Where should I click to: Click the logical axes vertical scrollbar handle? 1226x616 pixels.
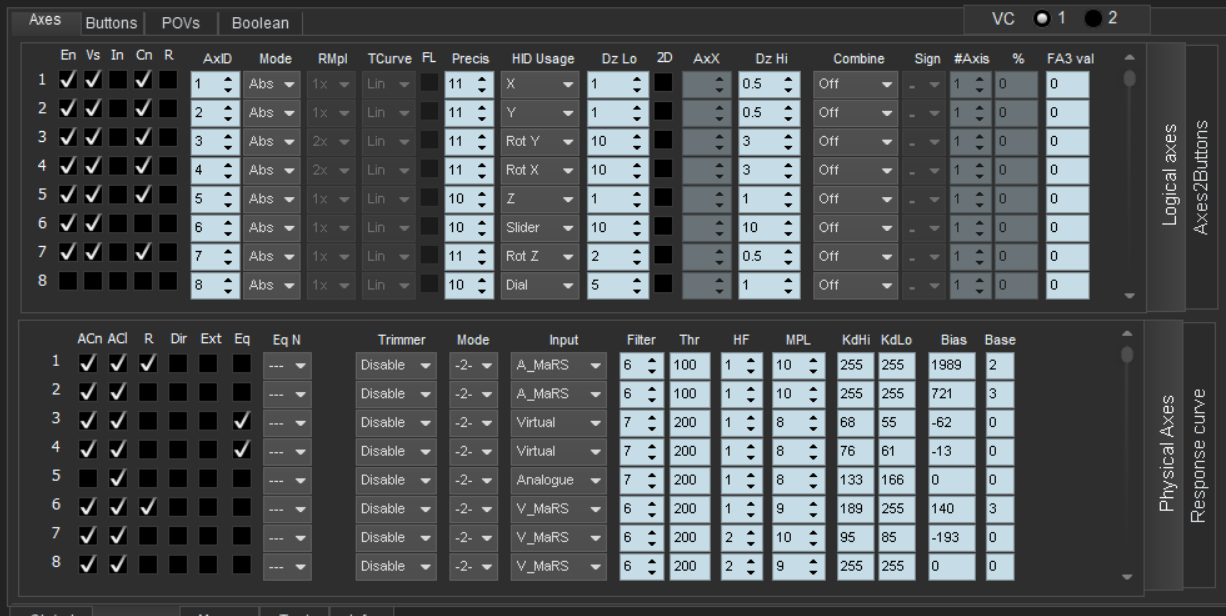(x=1130, y=77)
